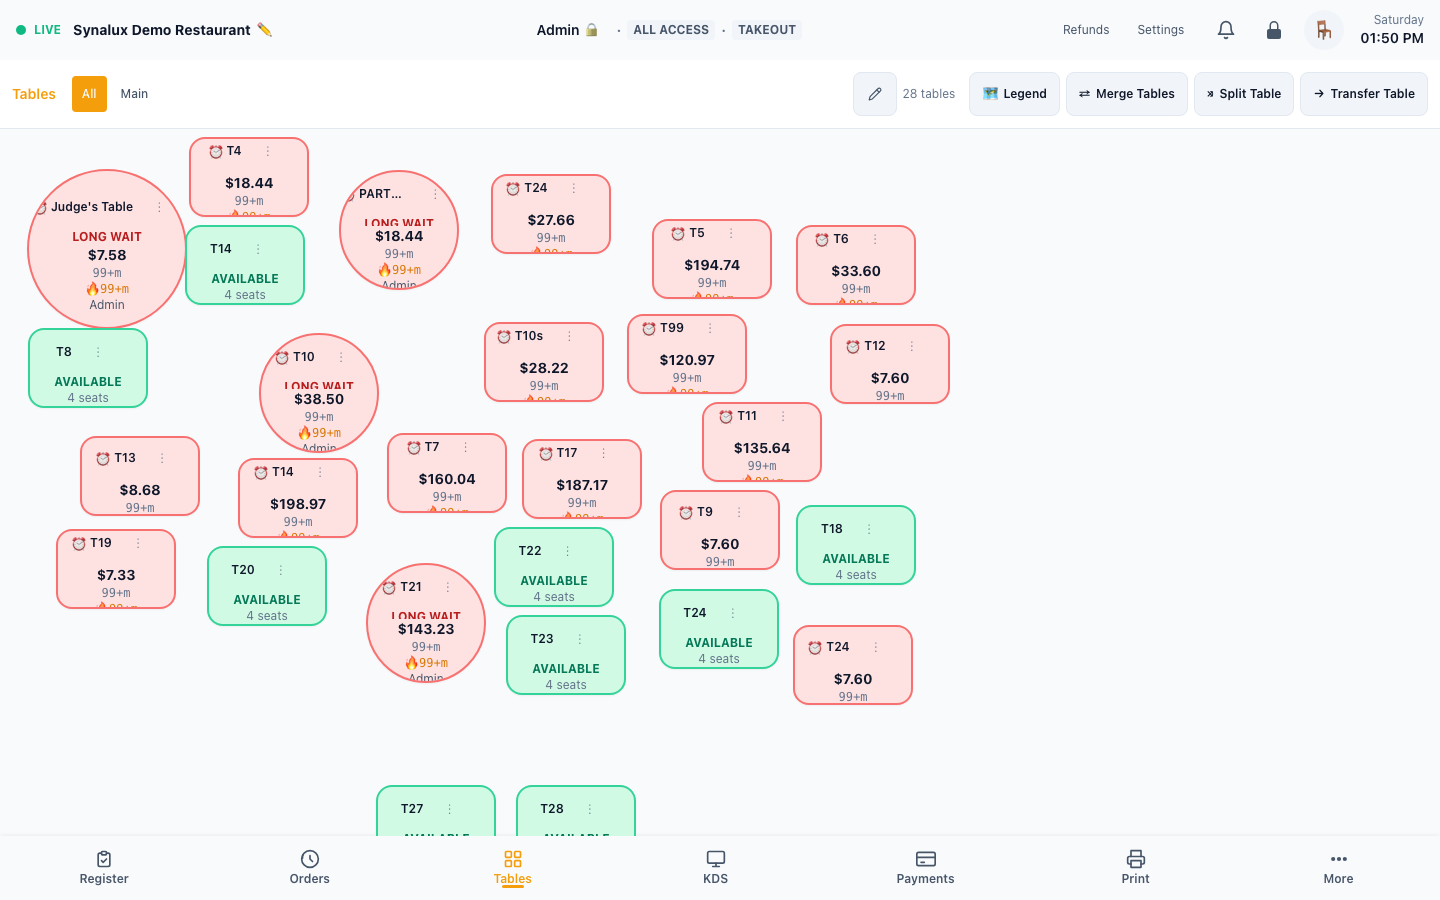Switch to the Orders tab
The height and width of the screenshot is (900, 1440).
point(310,867)
